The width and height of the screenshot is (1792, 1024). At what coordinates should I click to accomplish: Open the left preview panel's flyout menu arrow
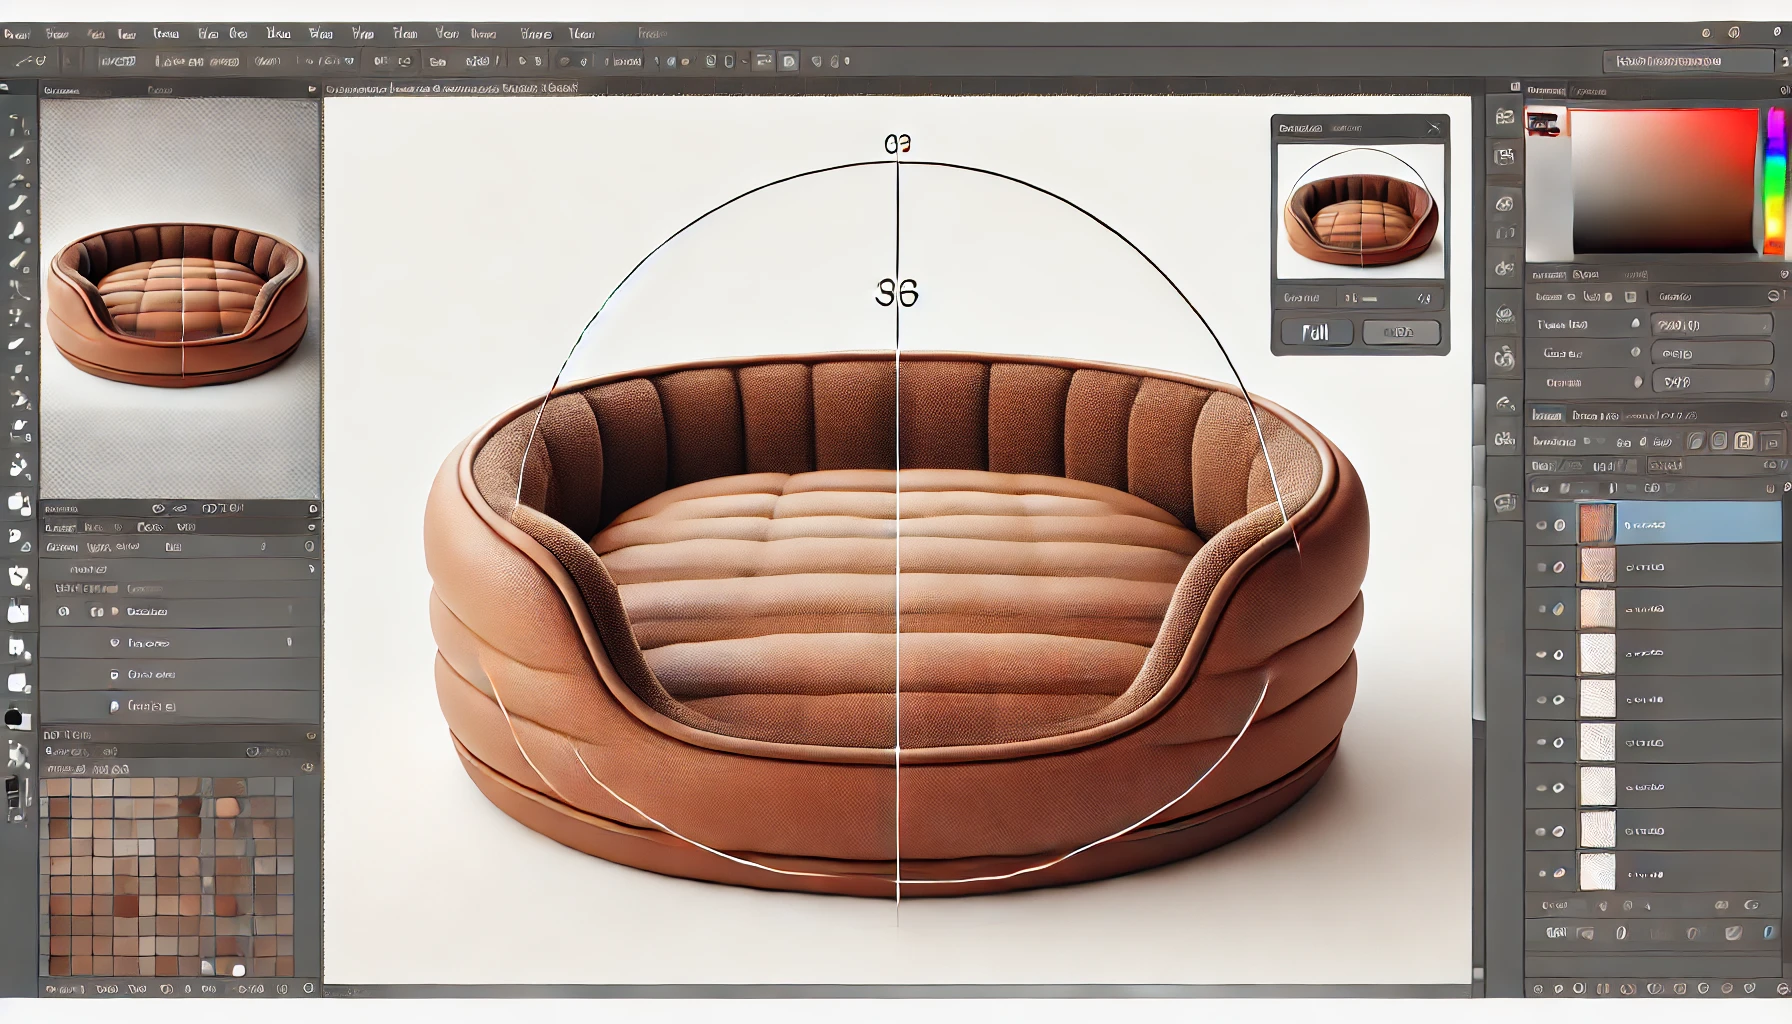pos(312,89)
